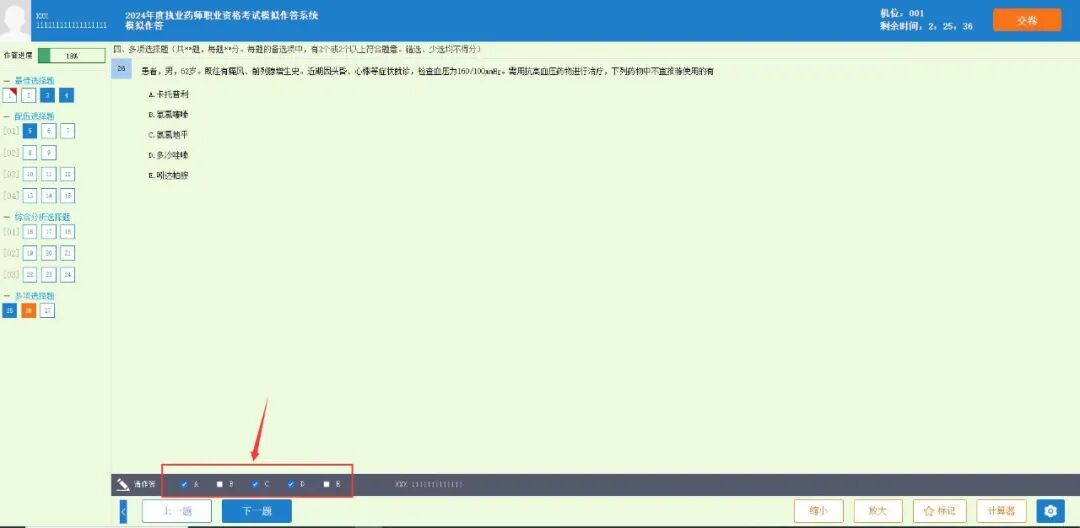This screenshot has width=1080, height=528.
Task: Jump to question 17
Action: tap(48, 232)
